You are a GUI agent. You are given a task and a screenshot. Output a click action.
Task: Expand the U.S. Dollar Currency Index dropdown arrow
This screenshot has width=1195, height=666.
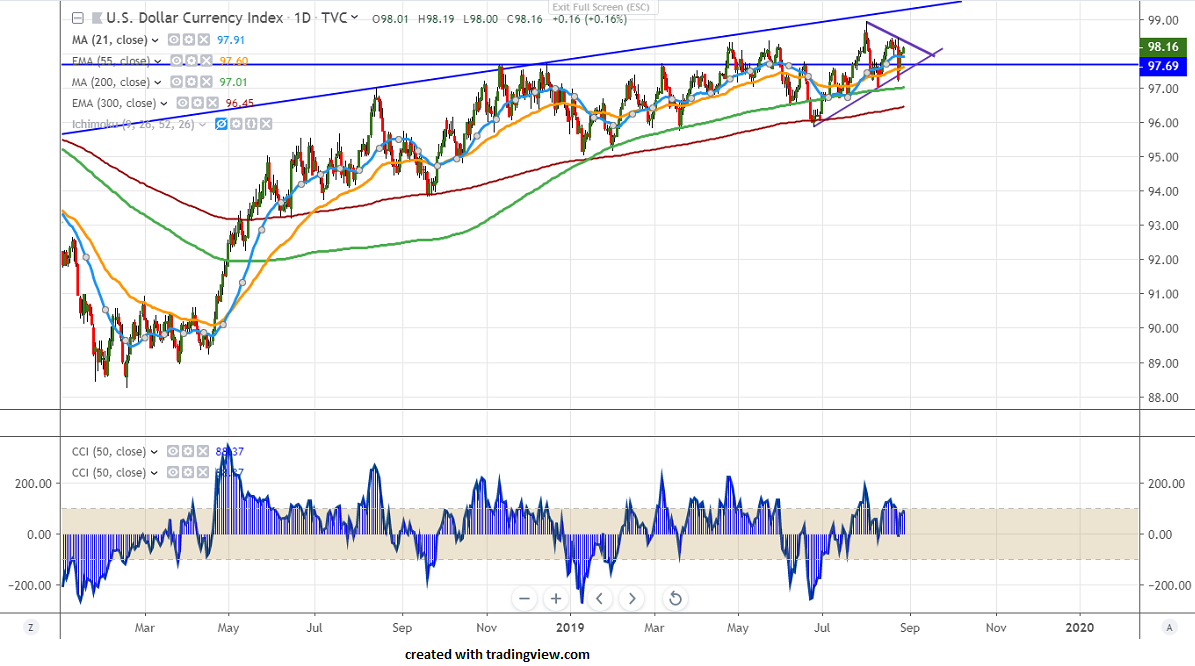(354, 18)
